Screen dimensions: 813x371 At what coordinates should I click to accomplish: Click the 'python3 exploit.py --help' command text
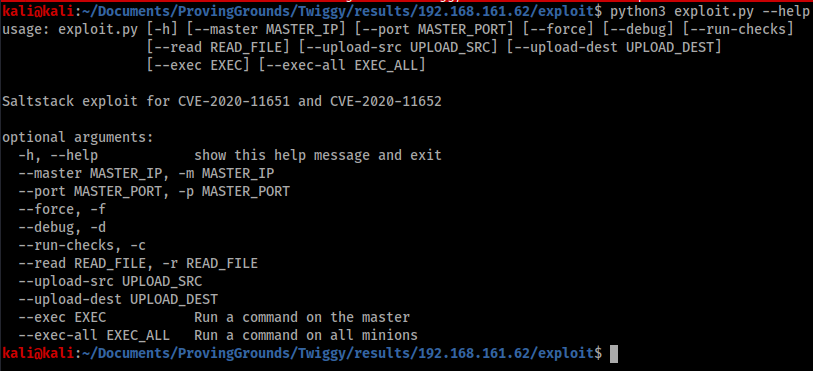(x=709, y=11)
